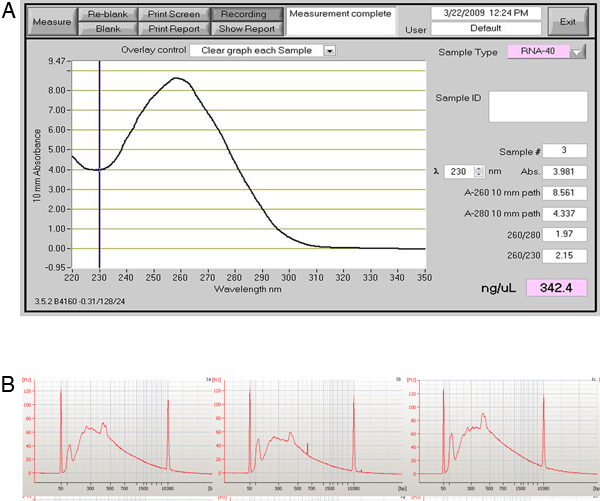Click the Measure button

point(50,22)
